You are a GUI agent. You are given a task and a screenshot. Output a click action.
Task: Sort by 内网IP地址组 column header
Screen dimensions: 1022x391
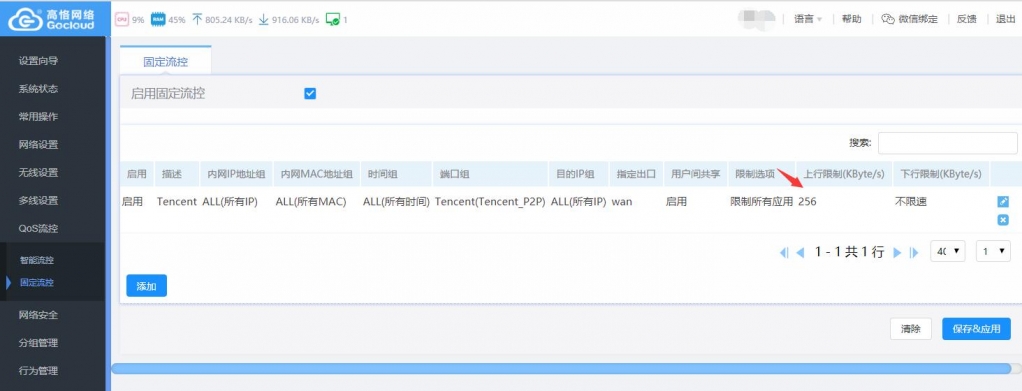pyautogui.click(x=236, y=174)
